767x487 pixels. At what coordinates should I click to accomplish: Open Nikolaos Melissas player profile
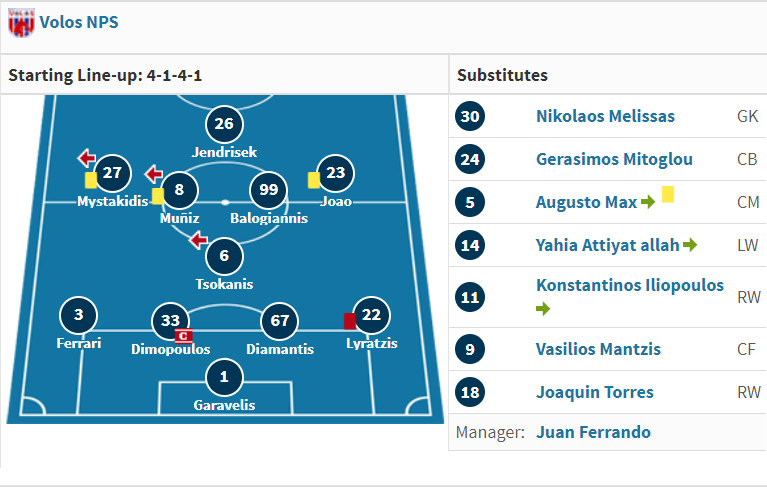click(605, 116)
